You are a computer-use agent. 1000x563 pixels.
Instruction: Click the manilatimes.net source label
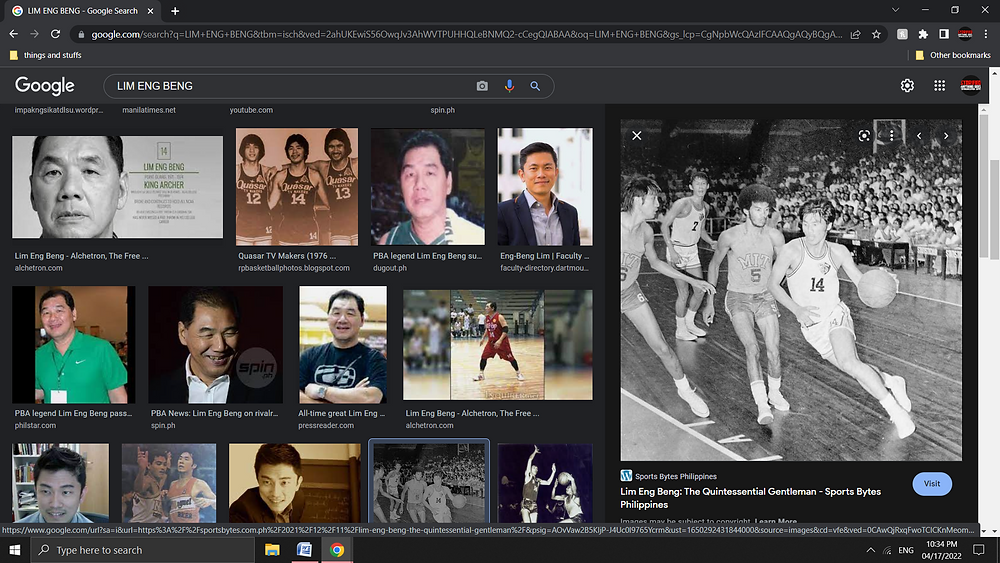click(149, 110)
